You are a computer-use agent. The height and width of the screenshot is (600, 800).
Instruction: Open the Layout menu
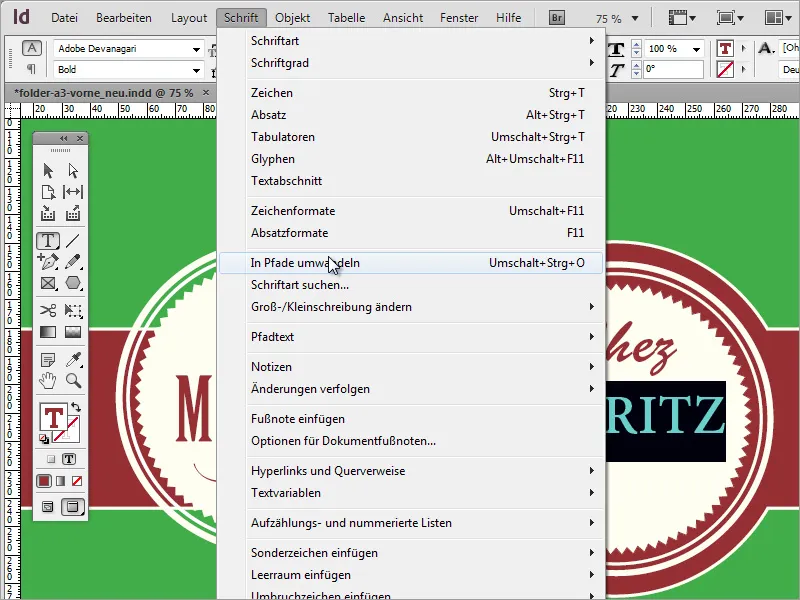(189, 18)
